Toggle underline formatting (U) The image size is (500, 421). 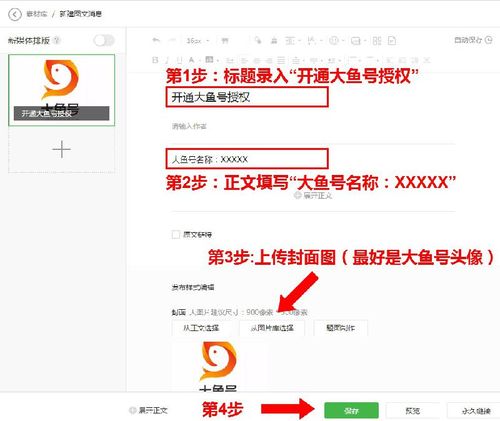pyautogui.click(x=179, y=60)
